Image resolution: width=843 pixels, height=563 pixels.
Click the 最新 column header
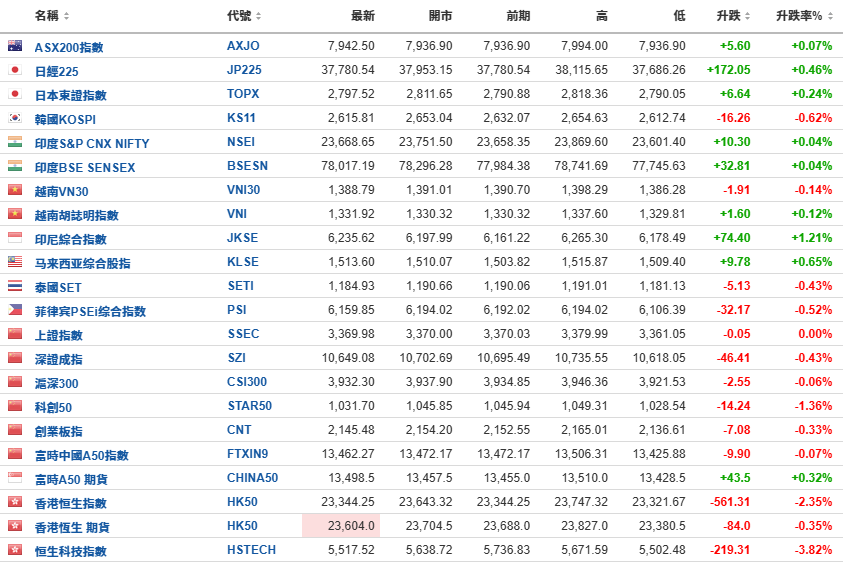pyautogui.click(x=363, y=16)
